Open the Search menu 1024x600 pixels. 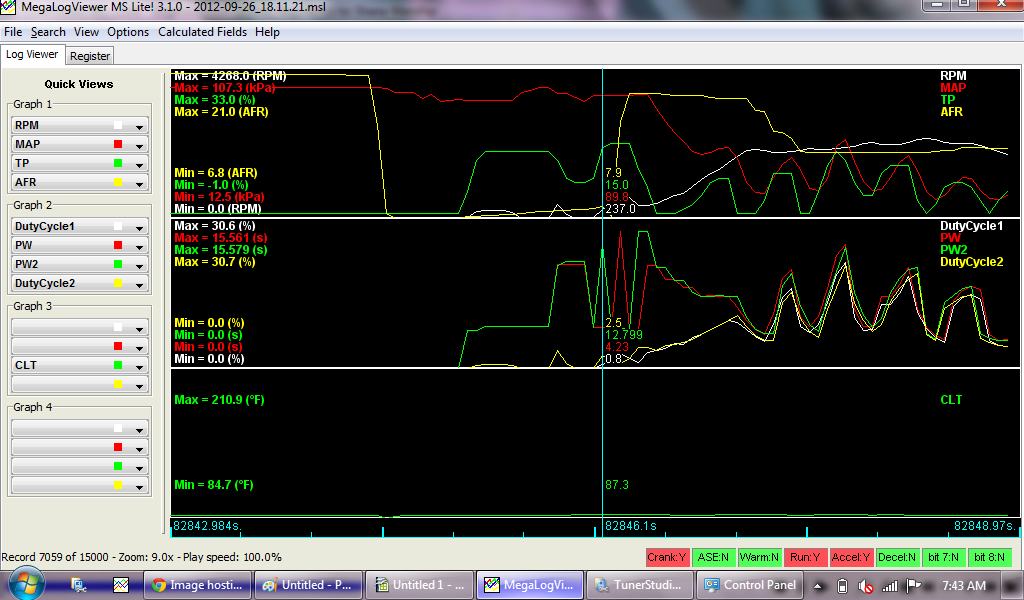[x=48, y=32]
